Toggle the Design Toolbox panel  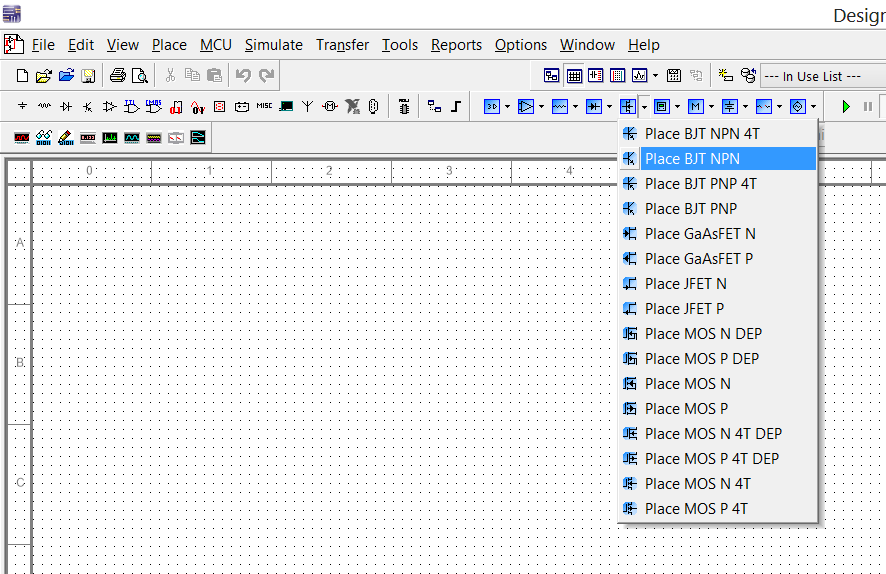(551, 75)
